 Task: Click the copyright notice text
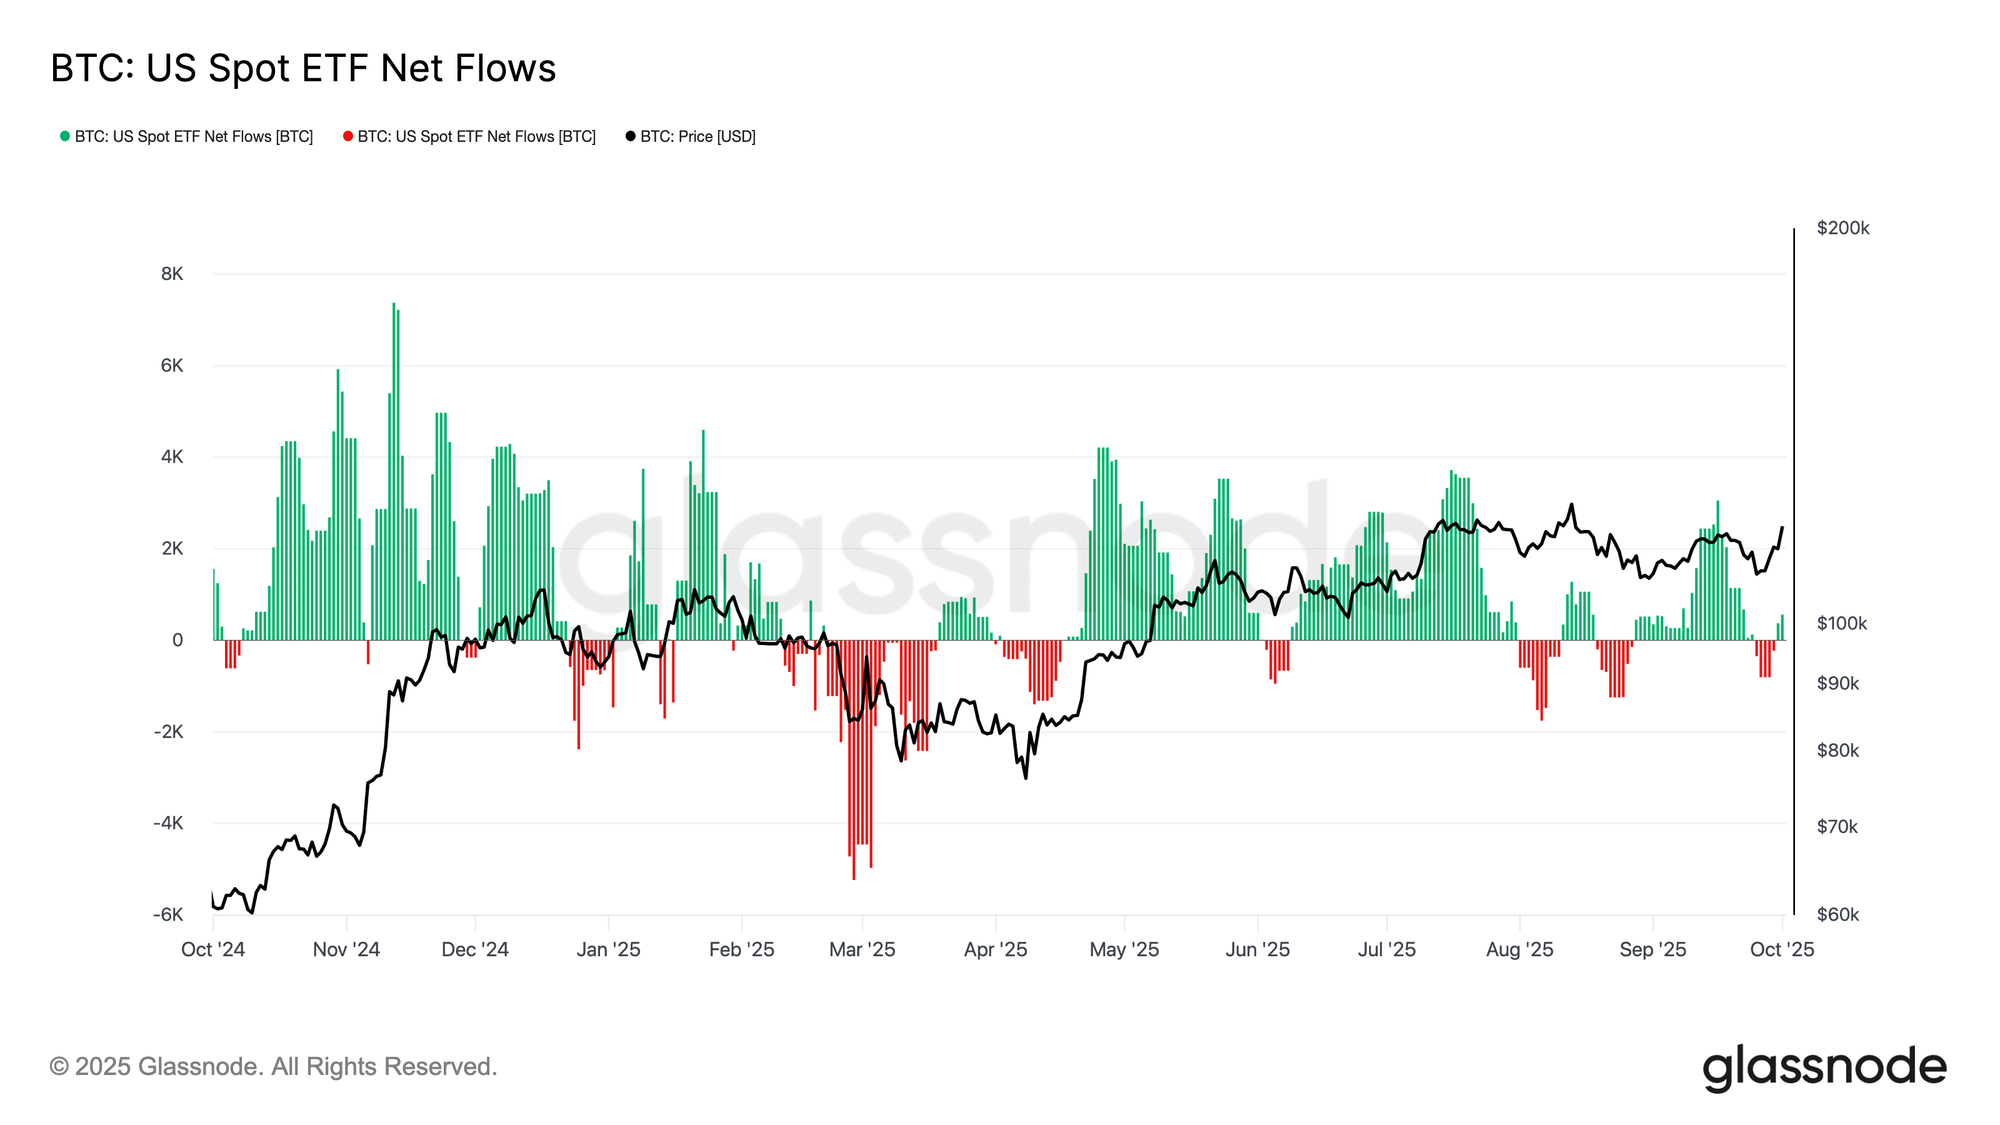(273, 1066)
